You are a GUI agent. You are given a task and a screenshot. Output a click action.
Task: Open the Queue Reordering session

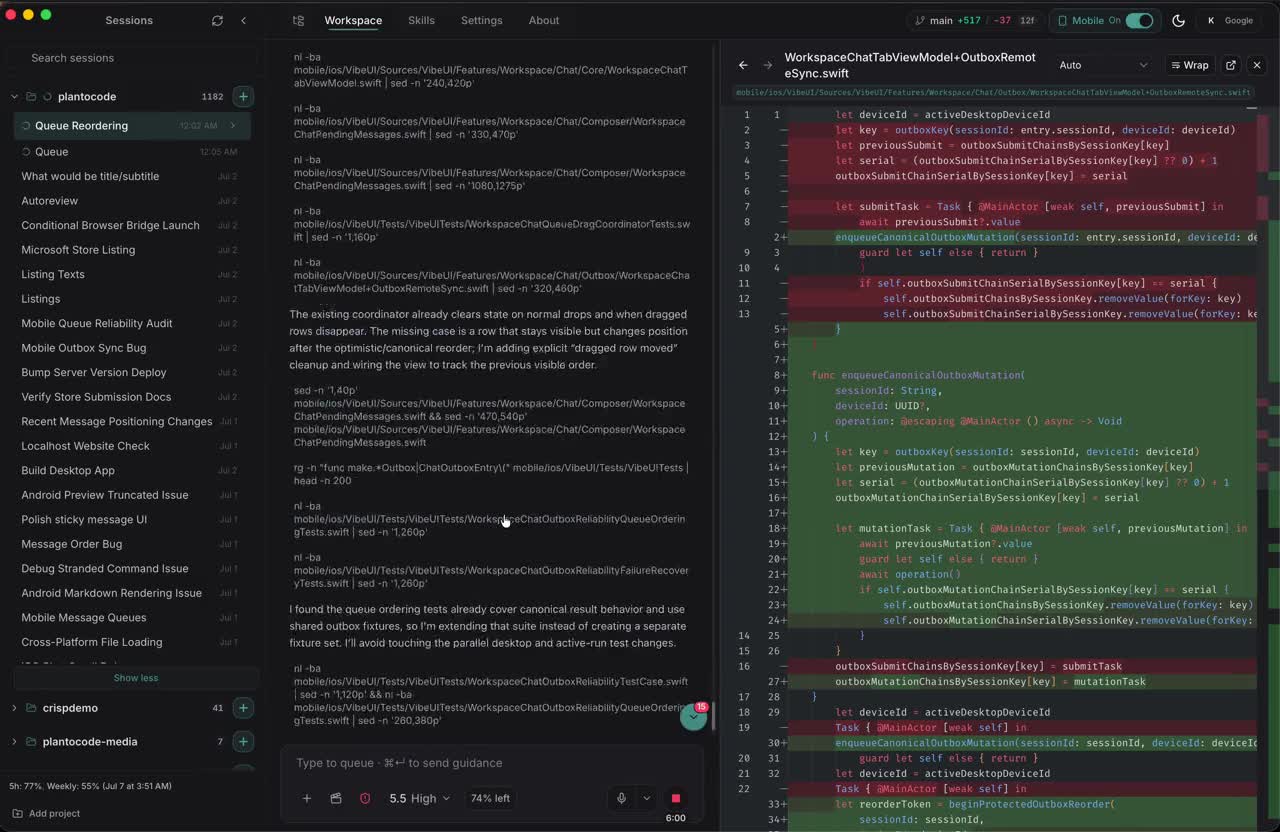click(131, 126)
